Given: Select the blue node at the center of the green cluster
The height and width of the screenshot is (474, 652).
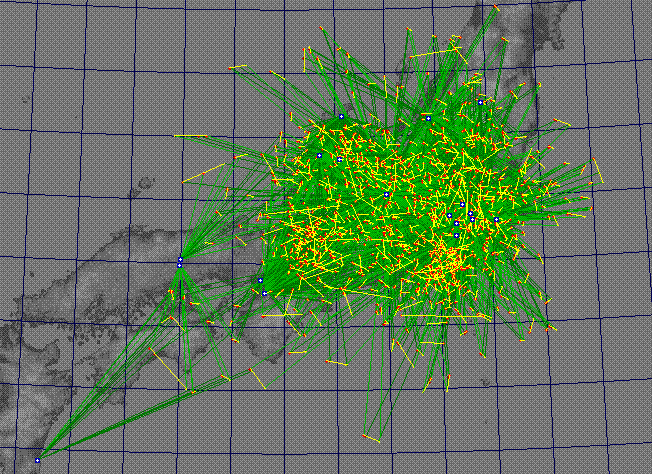Looking at the screenshot, I should tap(387, 195).
